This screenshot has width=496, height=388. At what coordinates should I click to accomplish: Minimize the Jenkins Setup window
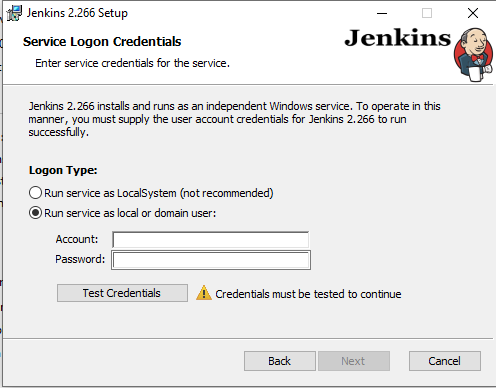pyautogui.click(x=382, y=13)
